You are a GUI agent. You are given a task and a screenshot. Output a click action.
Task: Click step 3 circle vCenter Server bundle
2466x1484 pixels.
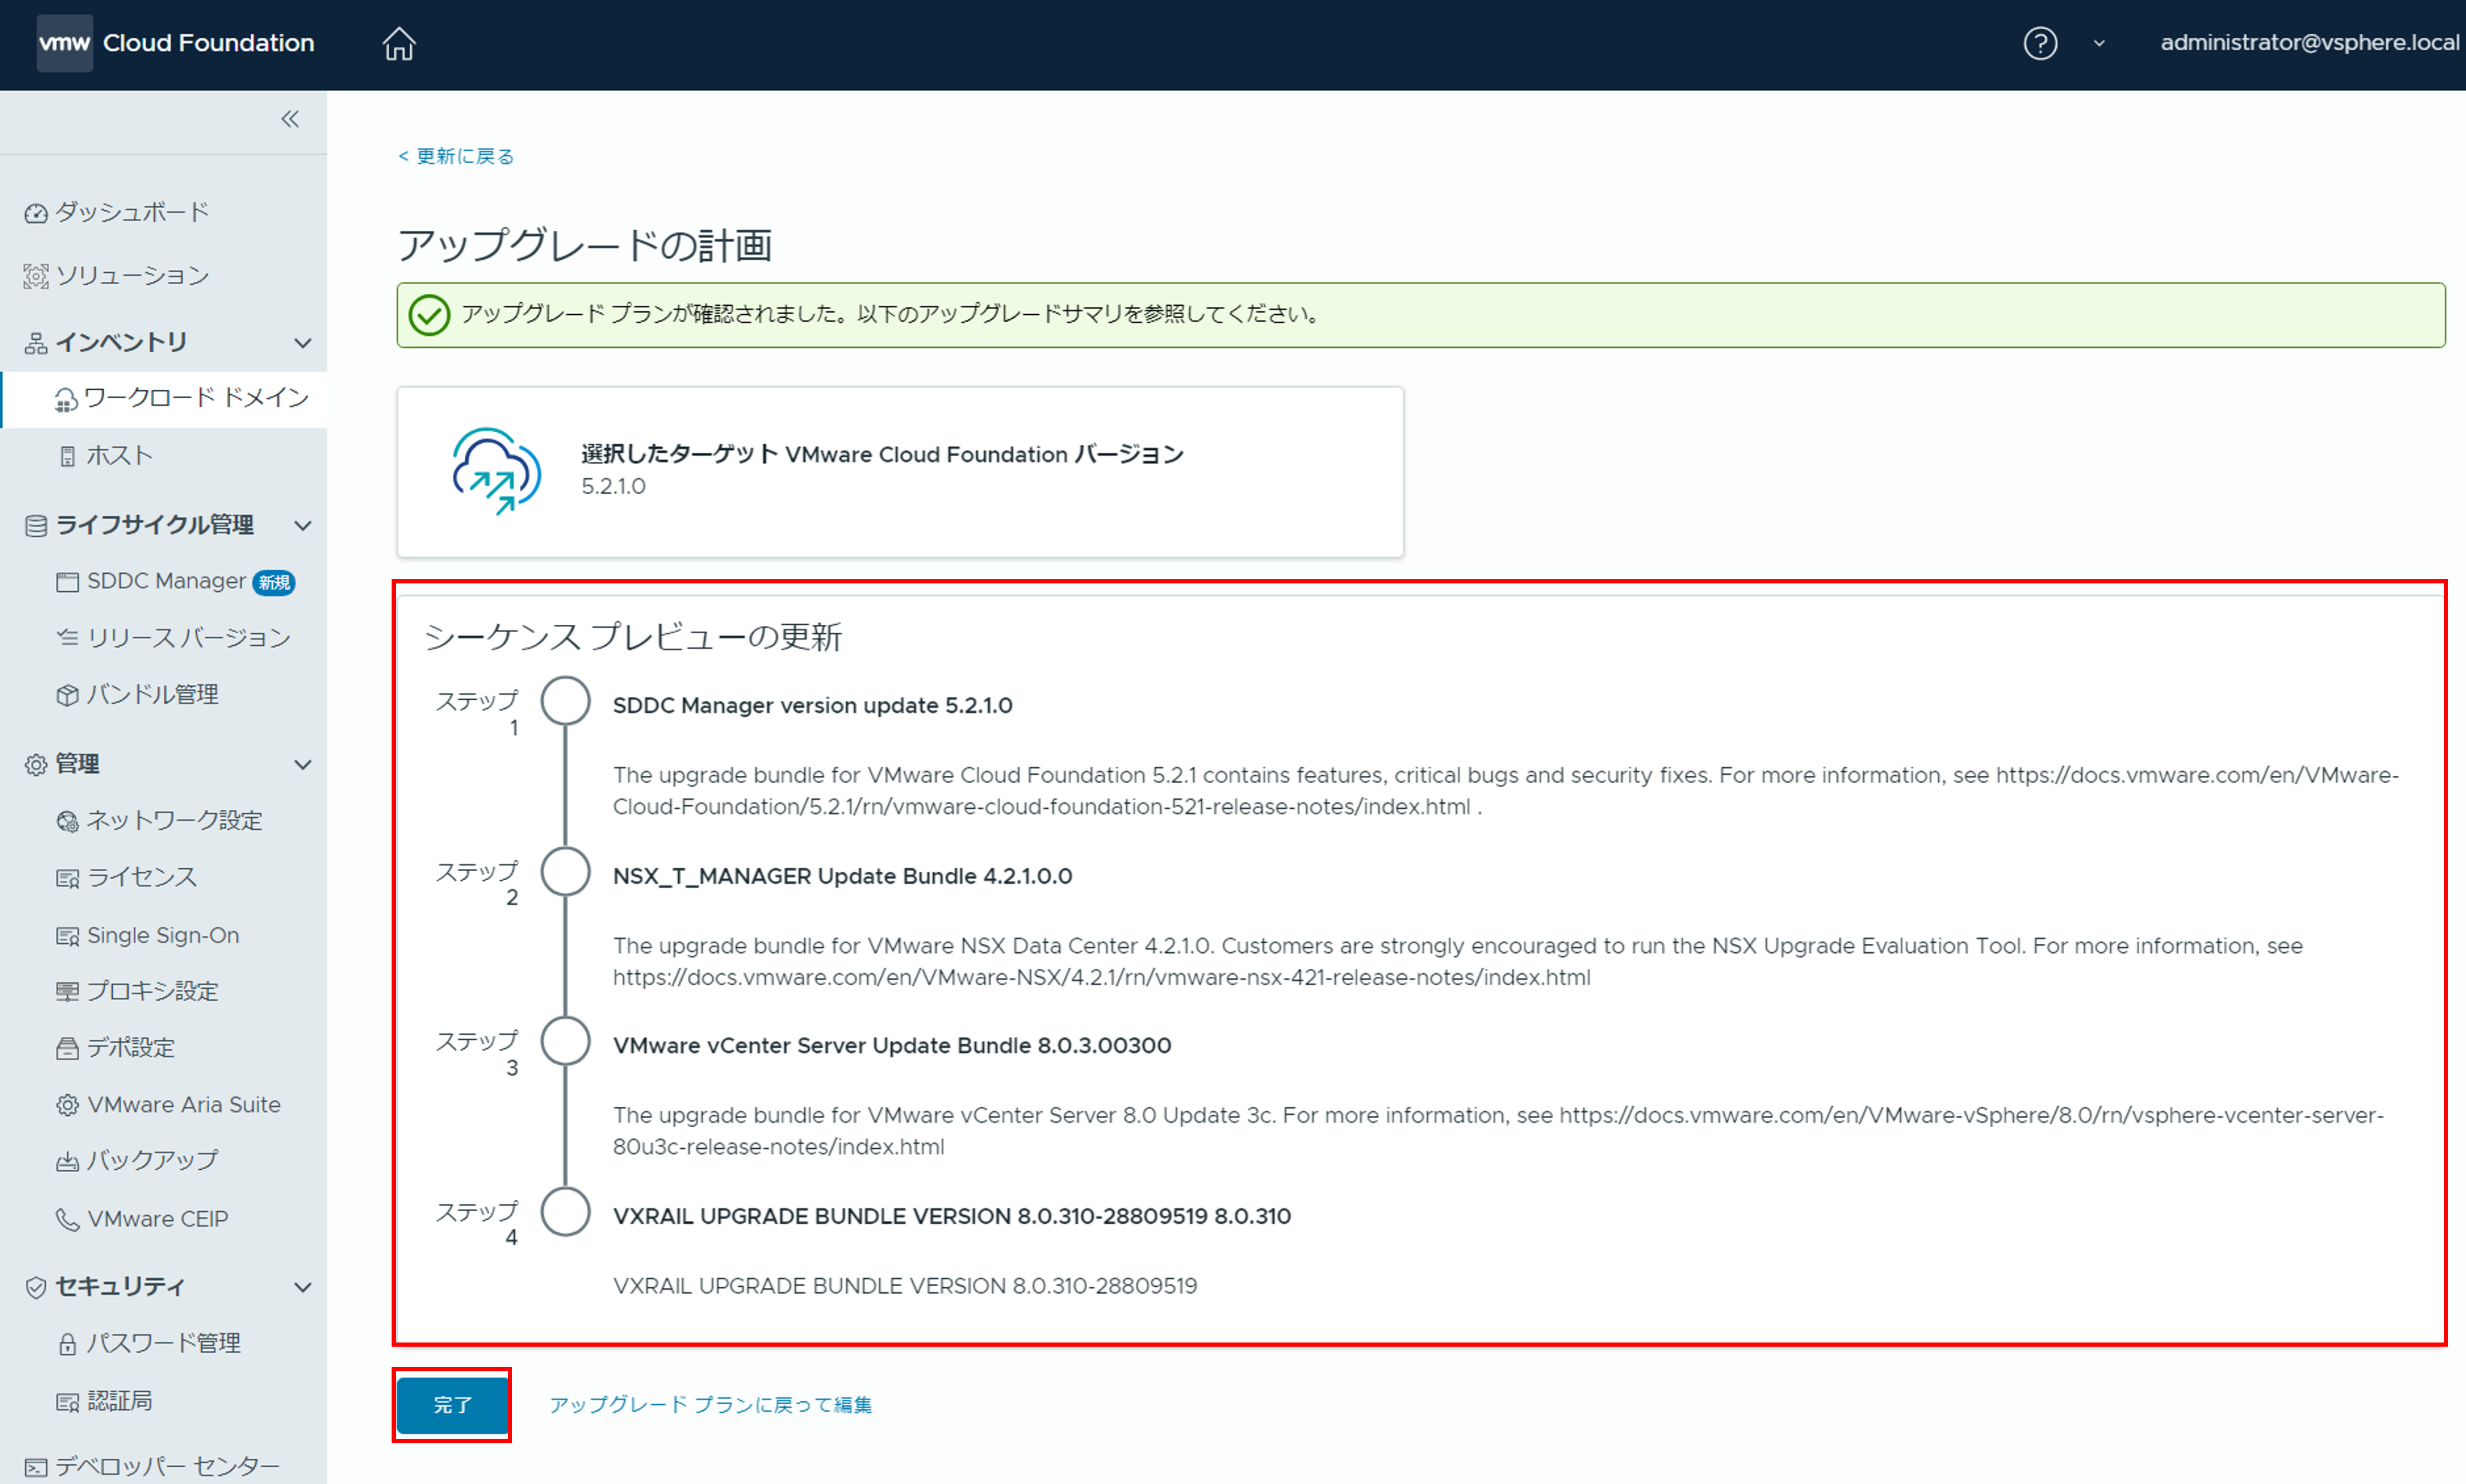(566, 1041)
